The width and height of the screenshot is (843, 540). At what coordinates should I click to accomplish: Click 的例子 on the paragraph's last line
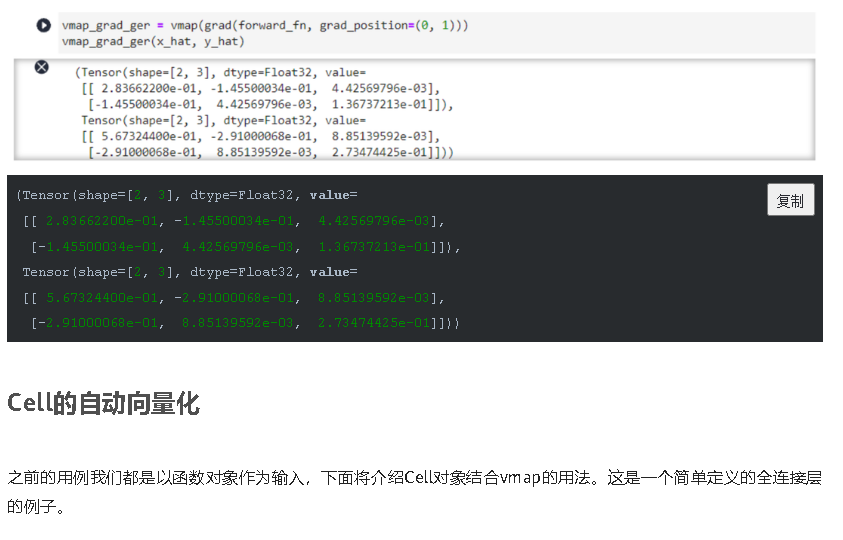coord(35,507)
